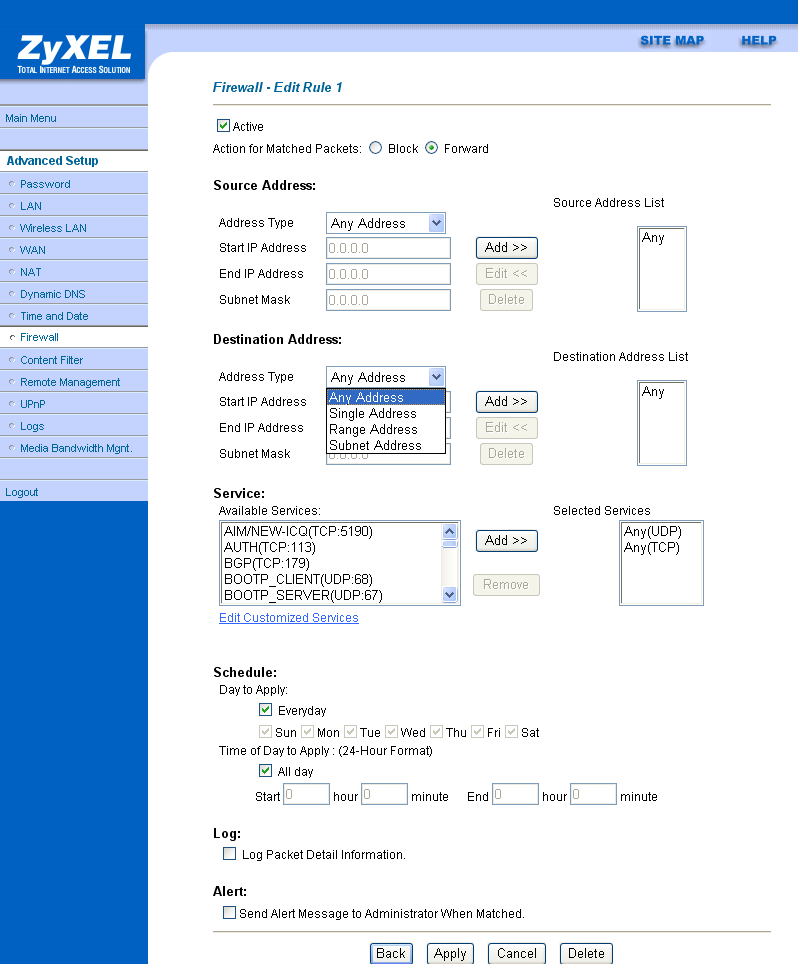Open LAN settings page
This screenshot has width=800, height=968.
pos(31,206)
